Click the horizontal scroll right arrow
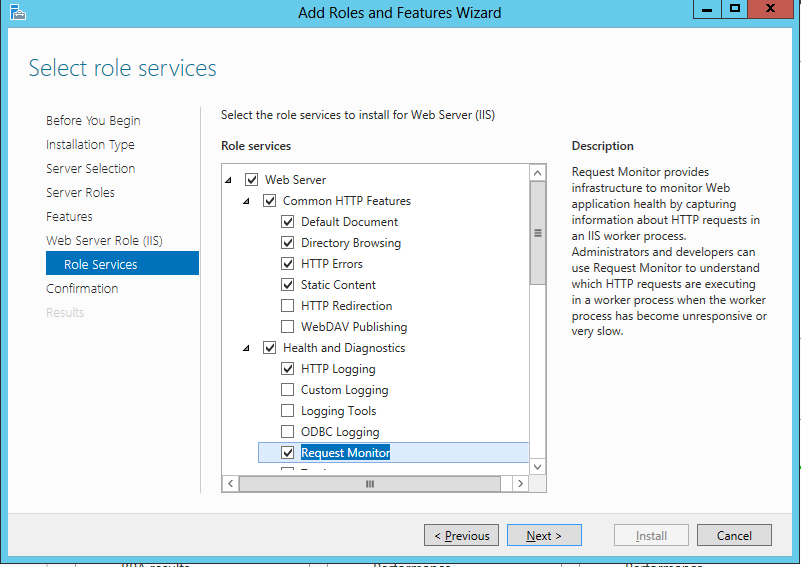Screen dimensions: 801x567 [520, 483]
